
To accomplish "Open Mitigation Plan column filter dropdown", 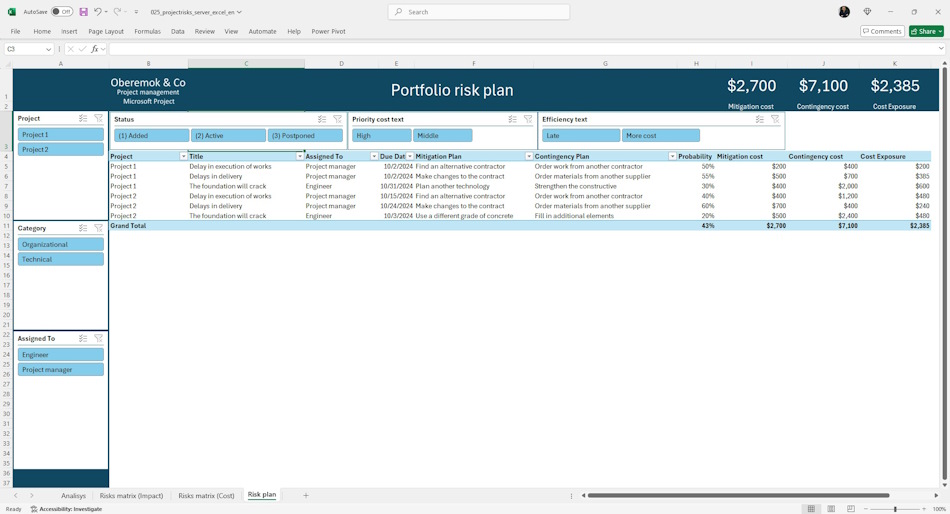I will [x=528, y=156].
